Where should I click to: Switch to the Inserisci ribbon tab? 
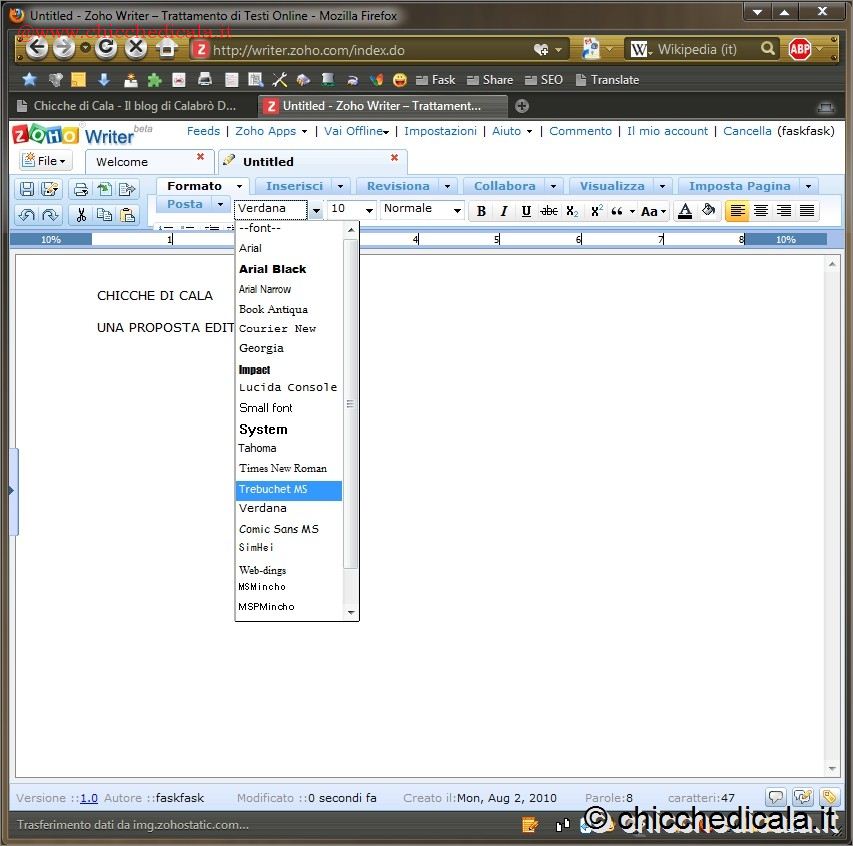point(294,186)
